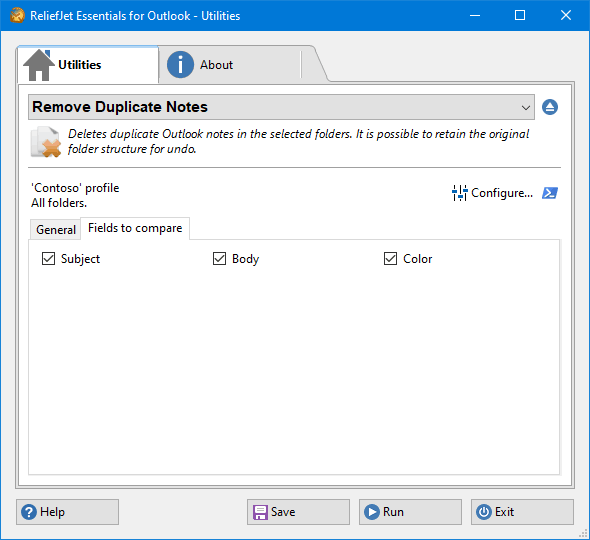Click the blue eject arrow icon
The height and width of the screenshot is (540, 590).
(x=550, y=107)
